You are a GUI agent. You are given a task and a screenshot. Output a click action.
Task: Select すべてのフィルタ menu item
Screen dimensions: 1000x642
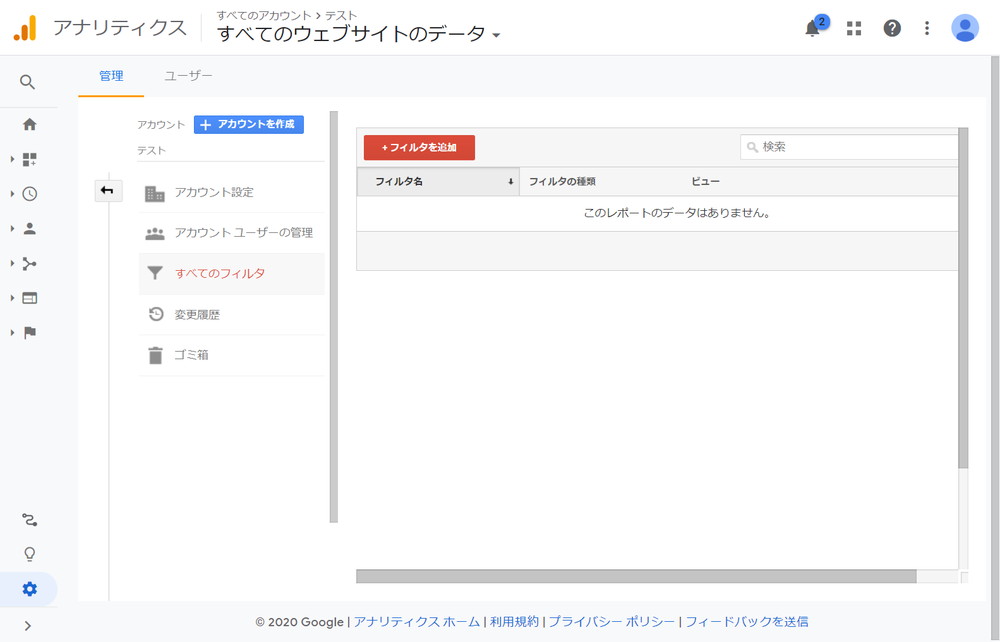coord(232,274)
